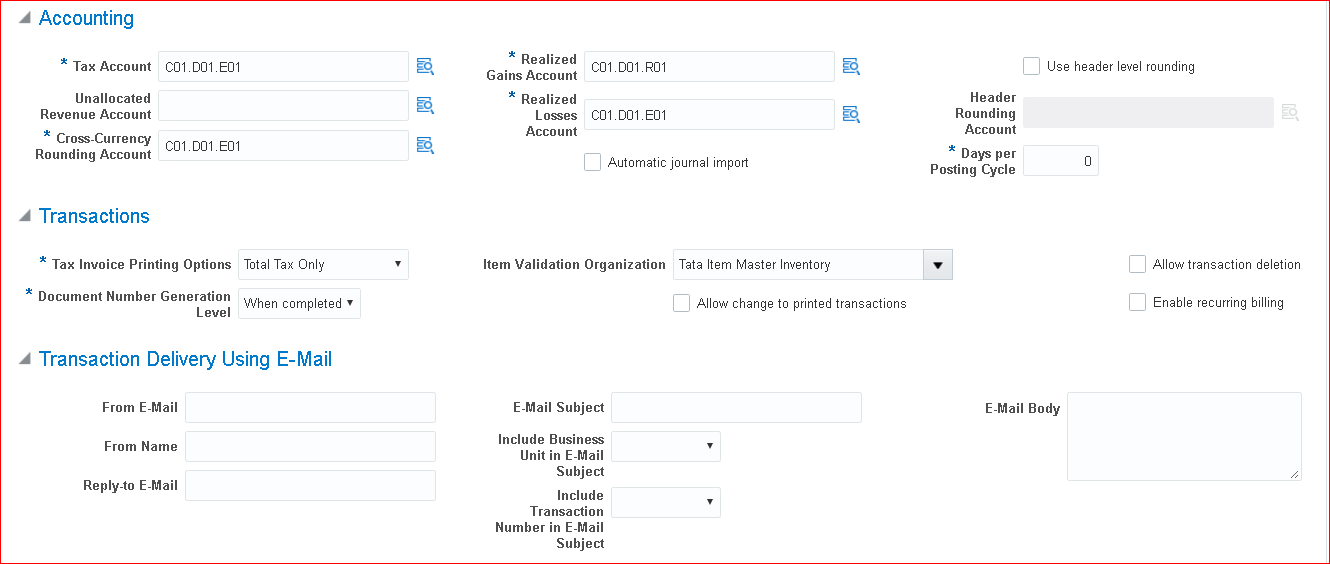Screen dimensions: 1330x564
Task: Click Realized Gains Account search icon
Action: click(851, 67)
